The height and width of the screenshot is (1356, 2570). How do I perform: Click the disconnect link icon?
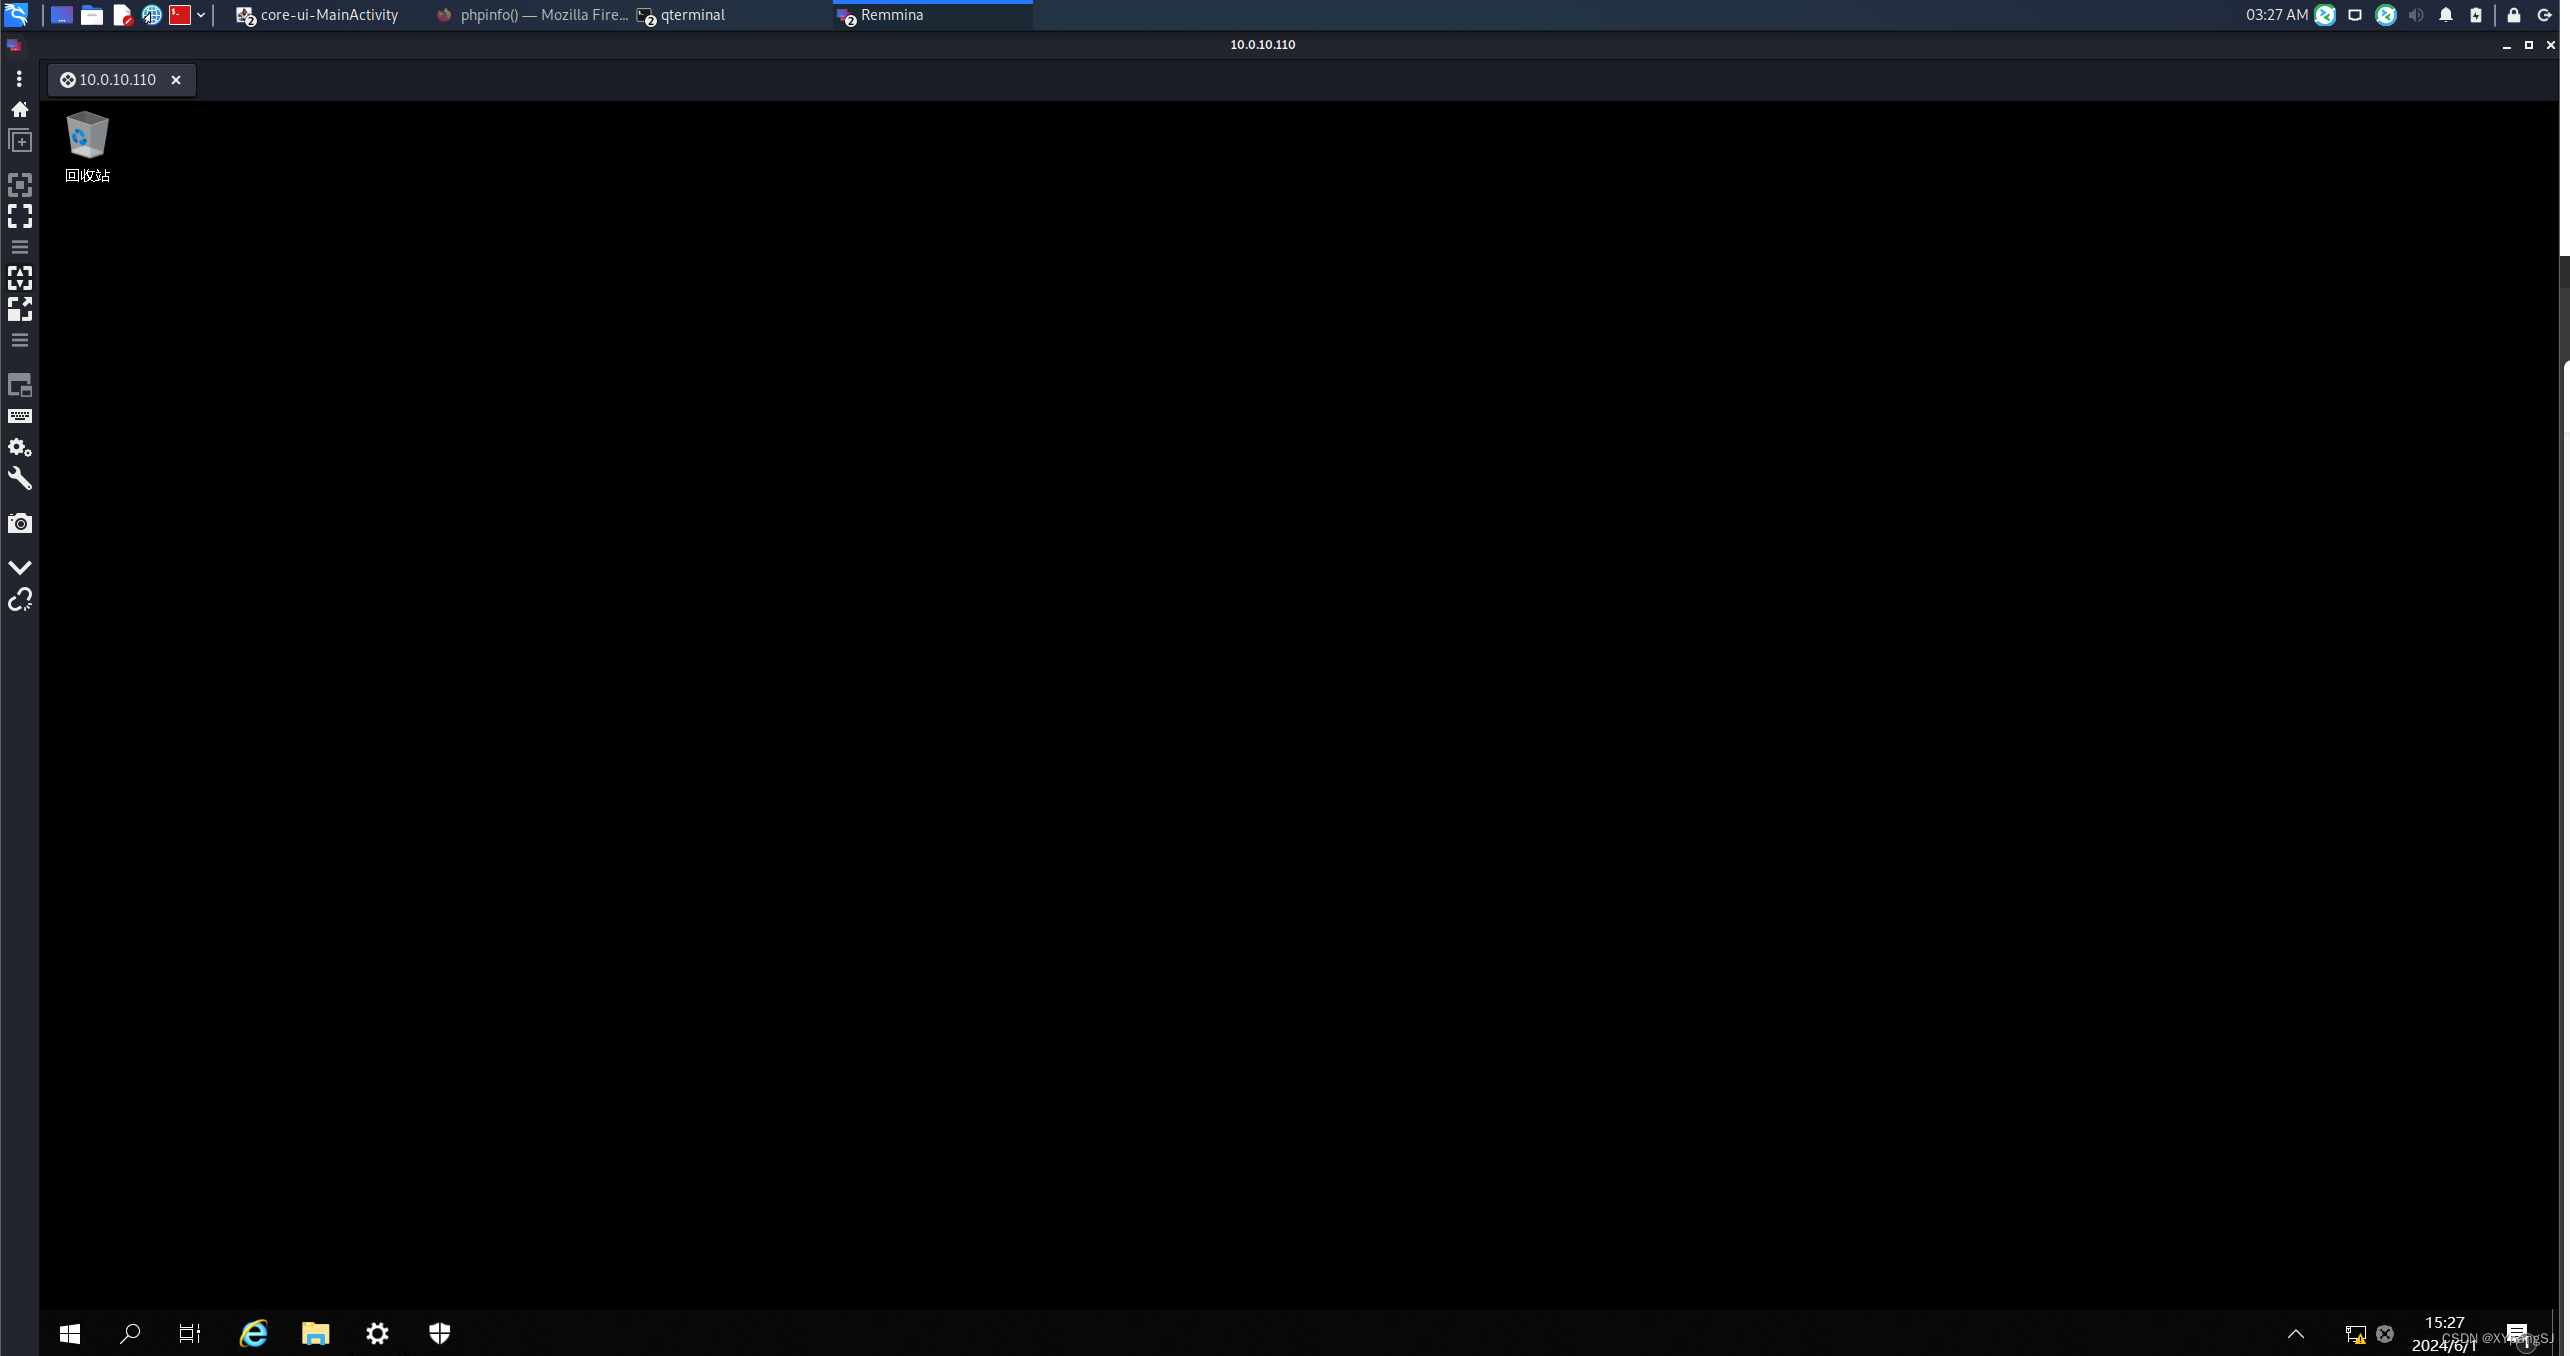(19, 599)
